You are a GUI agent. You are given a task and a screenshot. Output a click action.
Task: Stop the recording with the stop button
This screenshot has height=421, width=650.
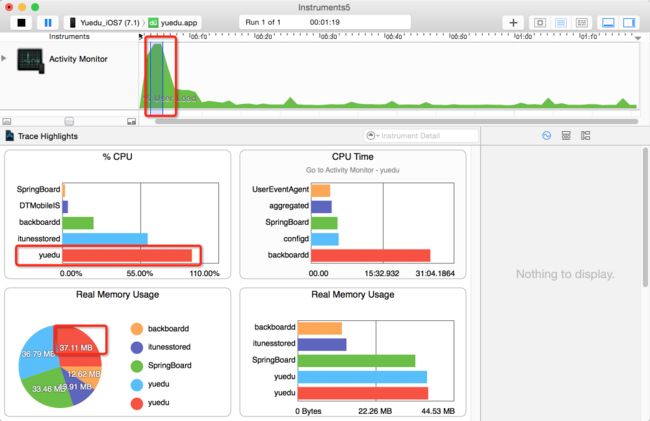click(x=21, y=22)
